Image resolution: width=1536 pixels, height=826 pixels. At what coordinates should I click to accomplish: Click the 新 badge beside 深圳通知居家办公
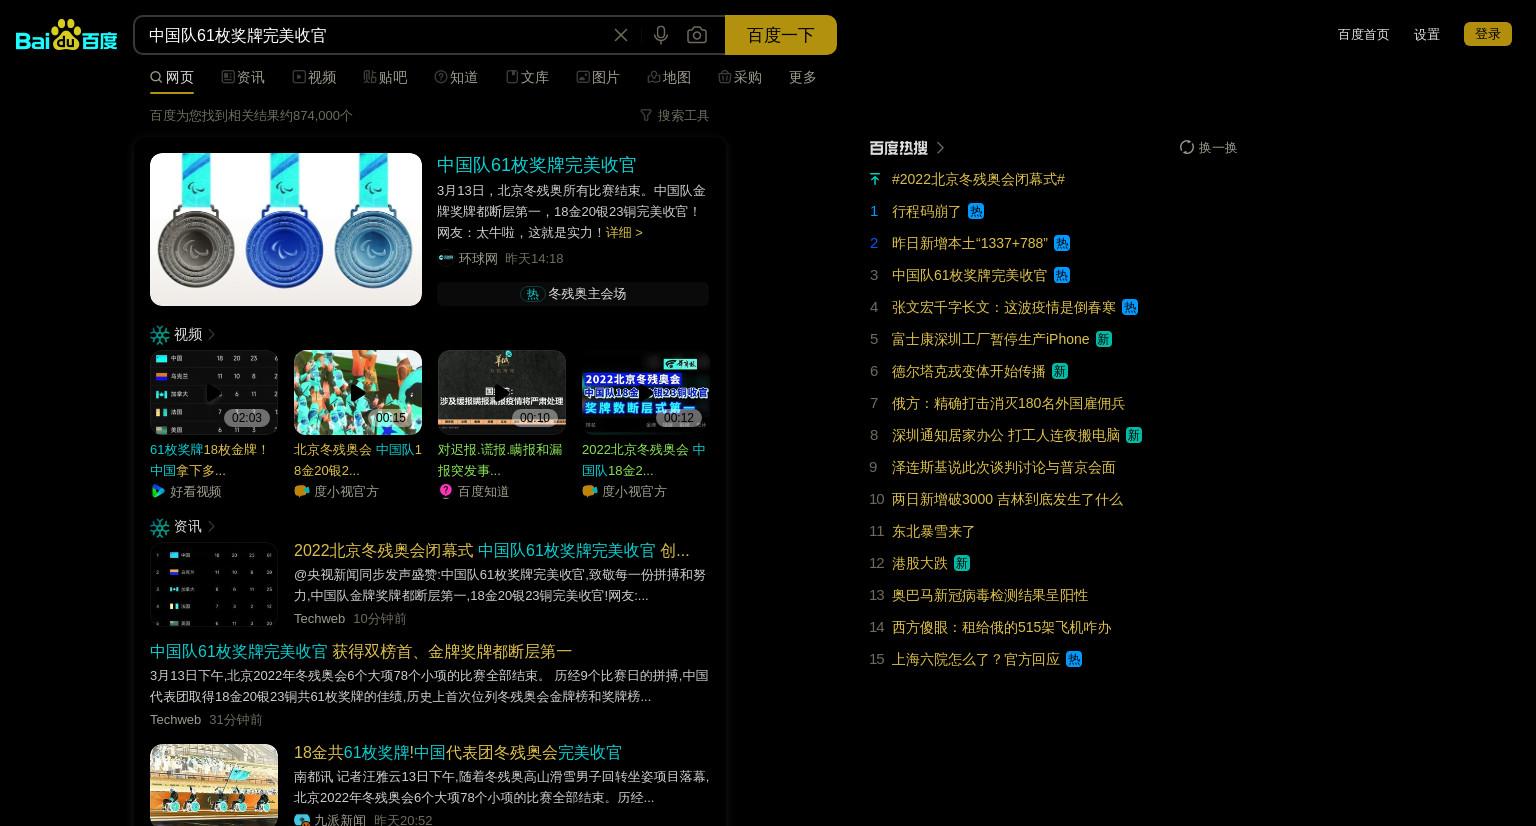click(x=1134, y=435)
